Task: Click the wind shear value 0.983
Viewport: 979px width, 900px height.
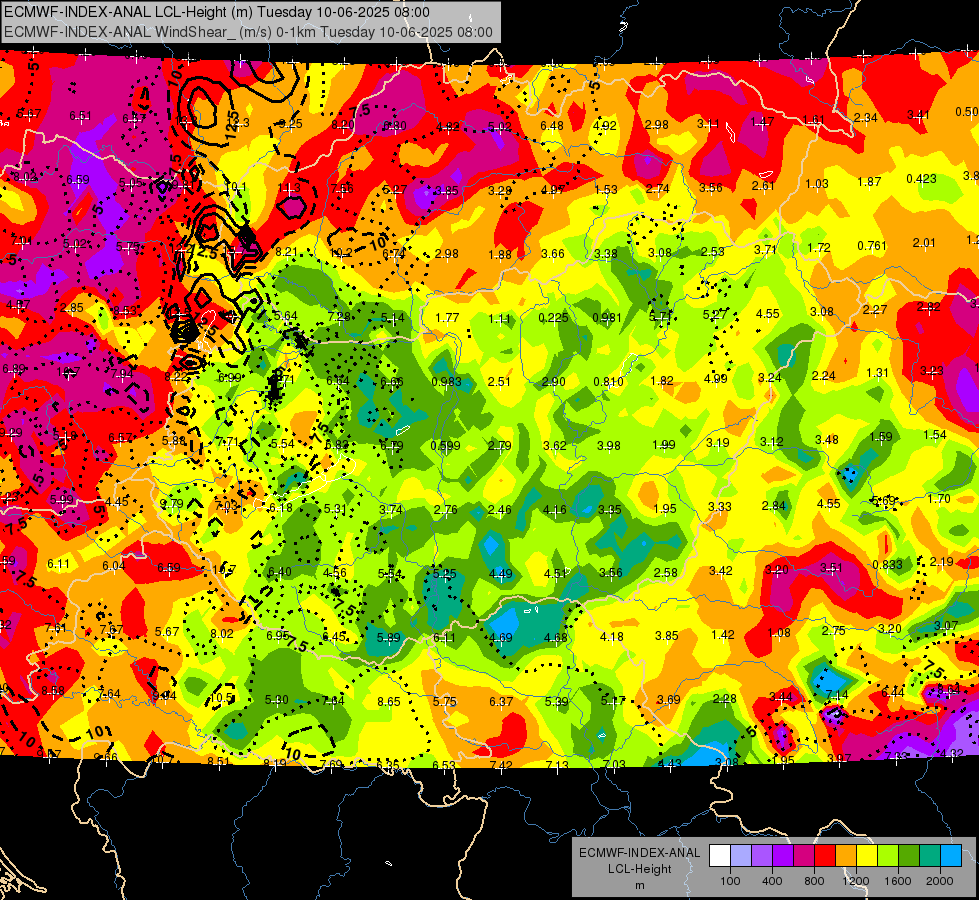Action: [x=446, y=382]
